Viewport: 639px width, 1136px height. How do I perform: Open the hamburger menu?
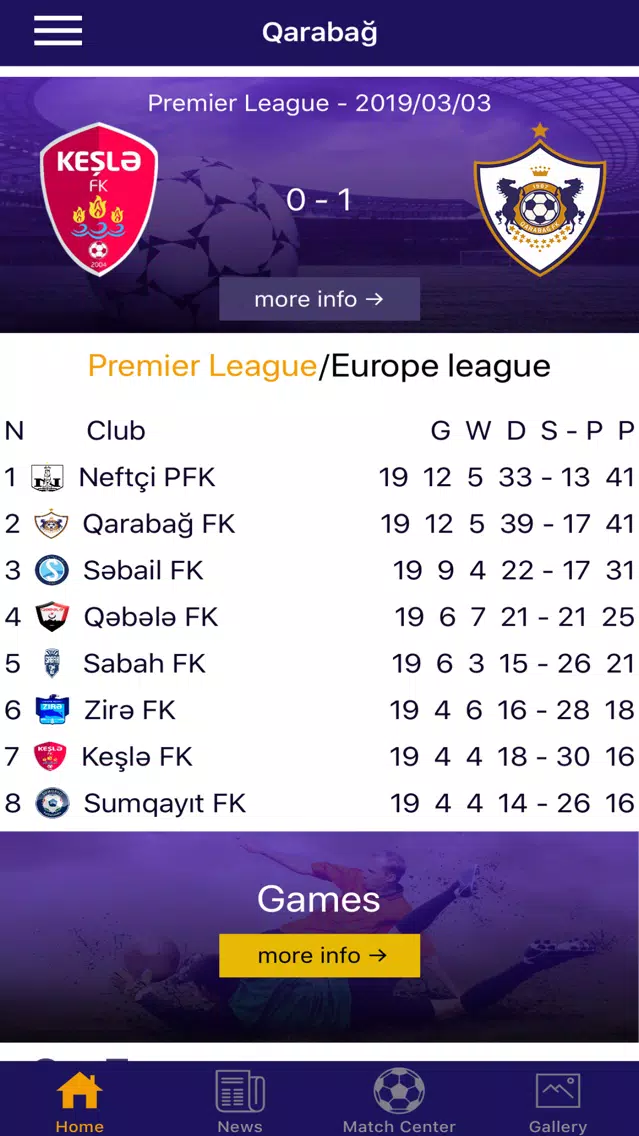coord(57,31)
